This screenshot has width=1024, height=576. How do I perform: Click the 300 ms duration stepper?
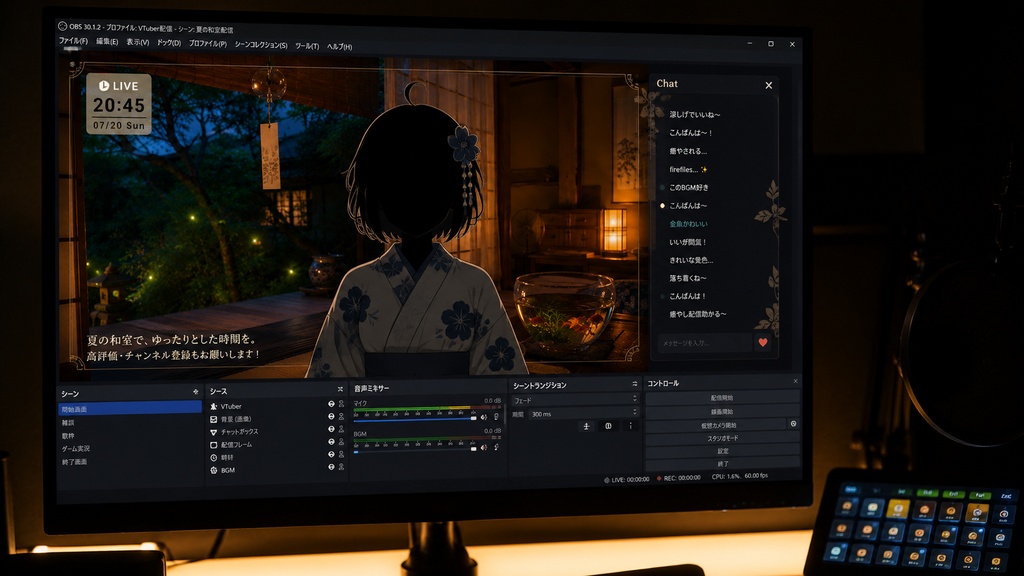click(634, 413)
